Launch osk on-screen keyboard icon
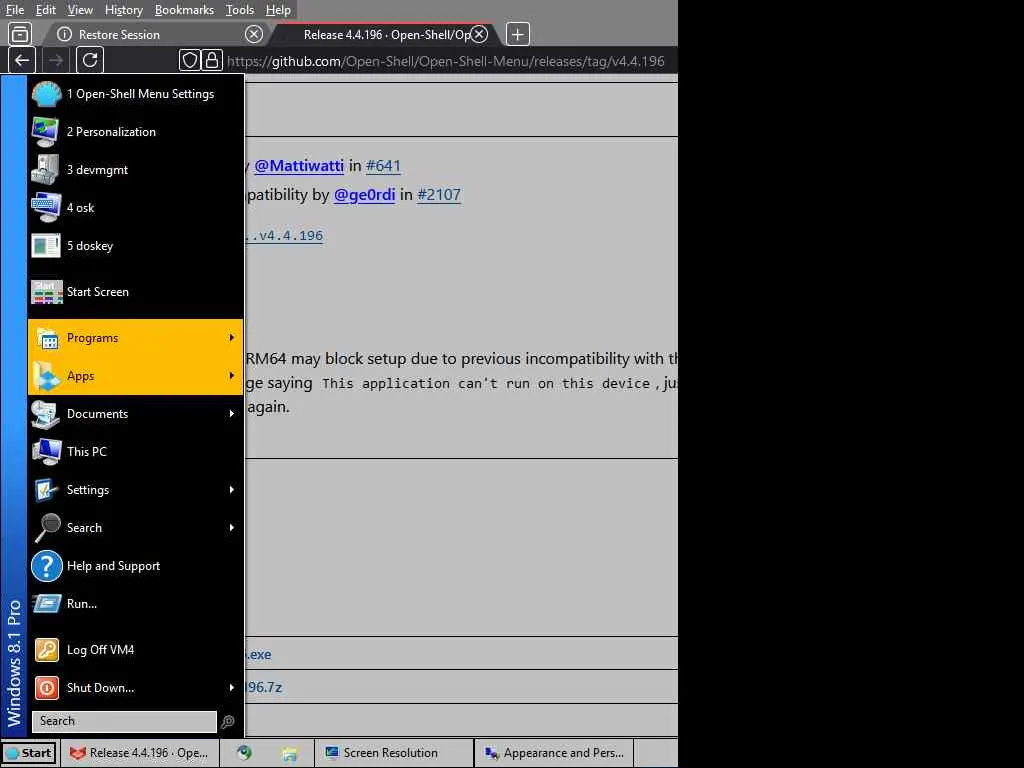 (x=46, y=208)
